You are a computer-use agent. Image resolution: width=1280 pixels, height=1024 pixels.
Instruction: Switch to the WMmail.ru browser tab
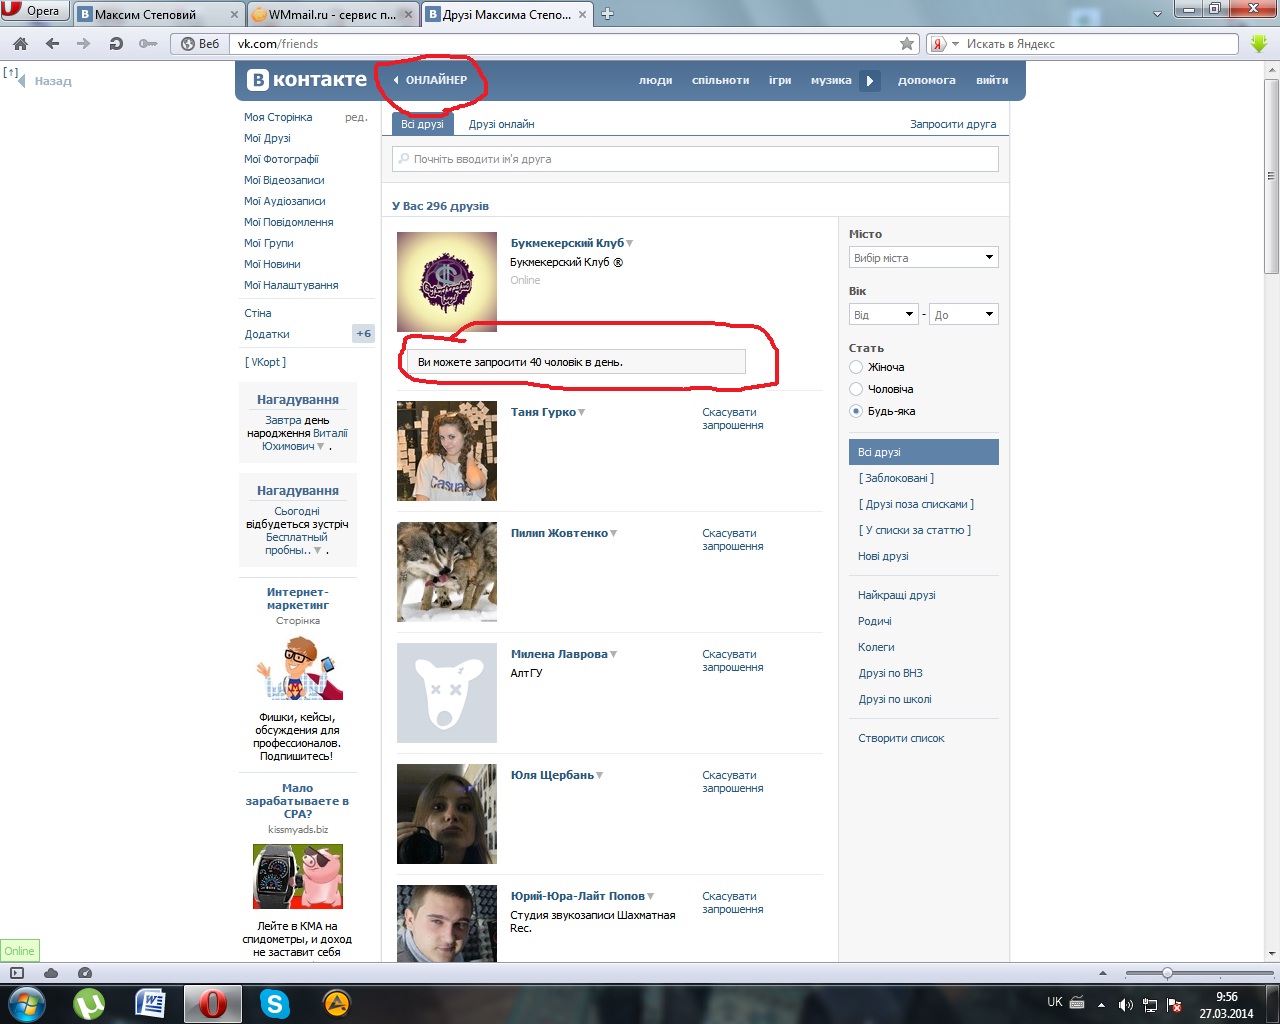332,14
